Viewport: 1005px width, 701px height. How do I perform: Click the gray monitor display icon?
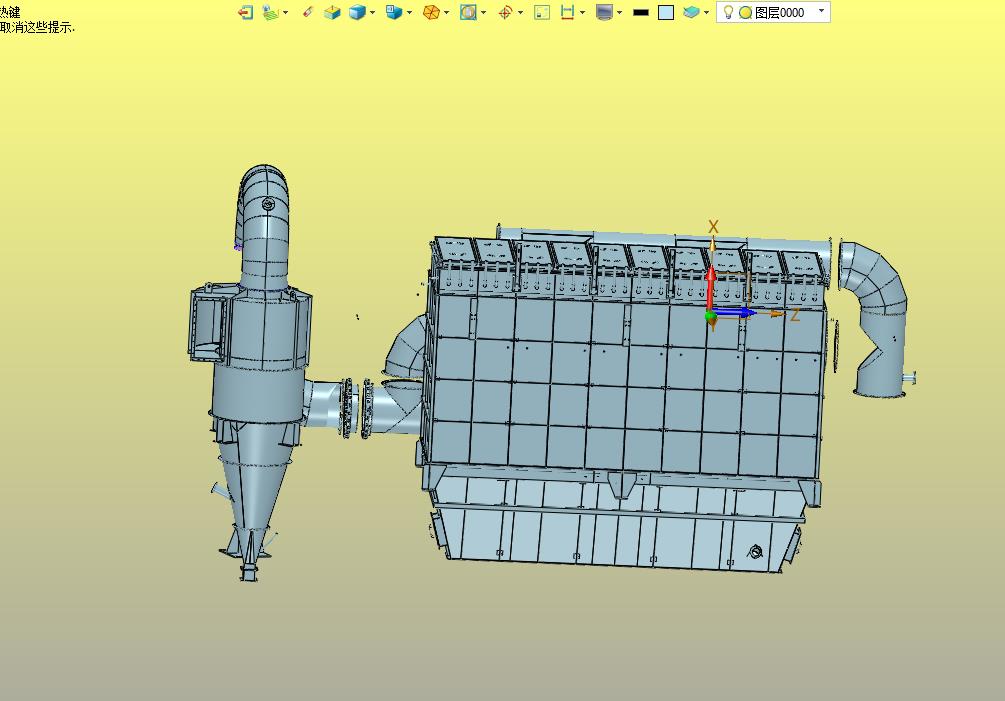tap(604, 12)
